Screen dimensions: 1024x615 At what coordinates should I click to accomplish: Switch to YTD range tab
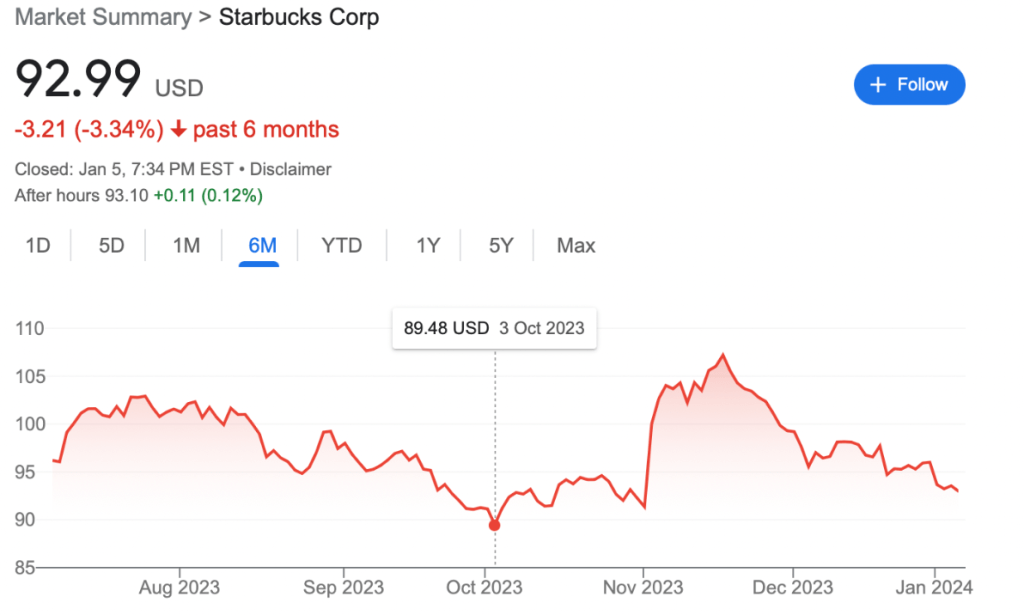tap(342, 245)
